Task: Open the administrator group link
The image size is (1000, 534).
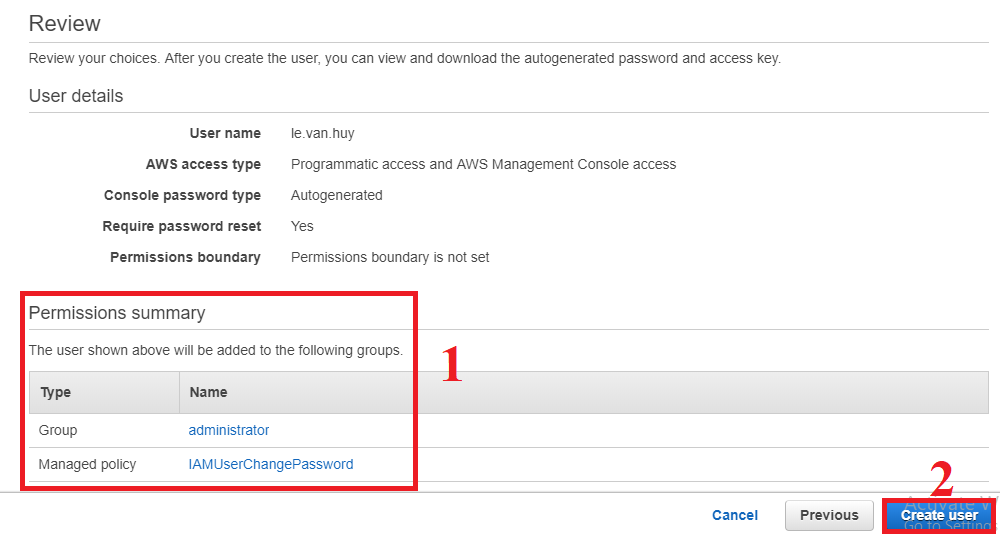Action: click(x=229, y=430)
